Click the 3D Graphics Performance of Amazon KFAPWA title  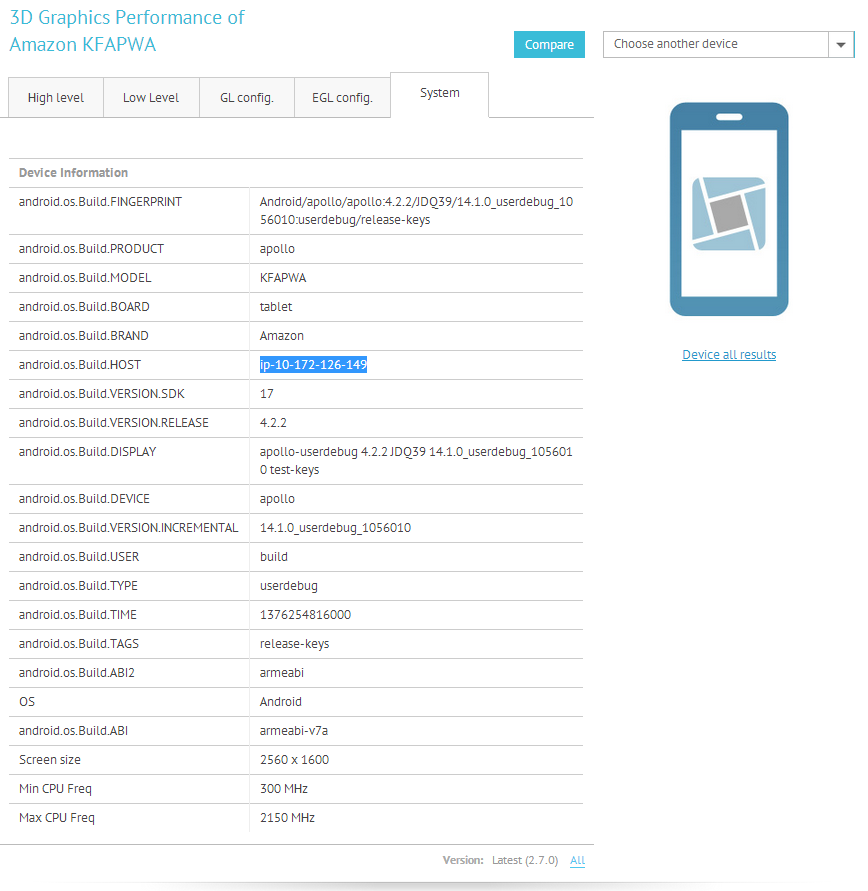127,31
